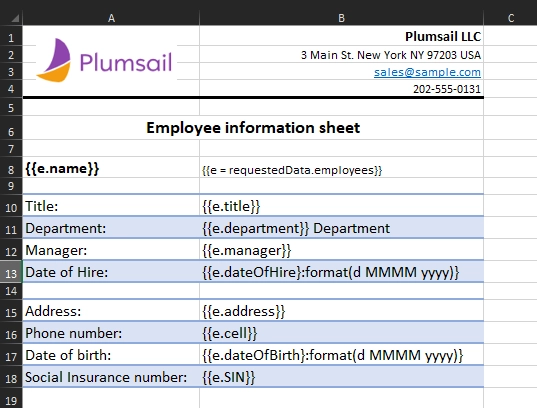
Task: Select the Plumsail LLC company name cell
Action: (341, 36)
